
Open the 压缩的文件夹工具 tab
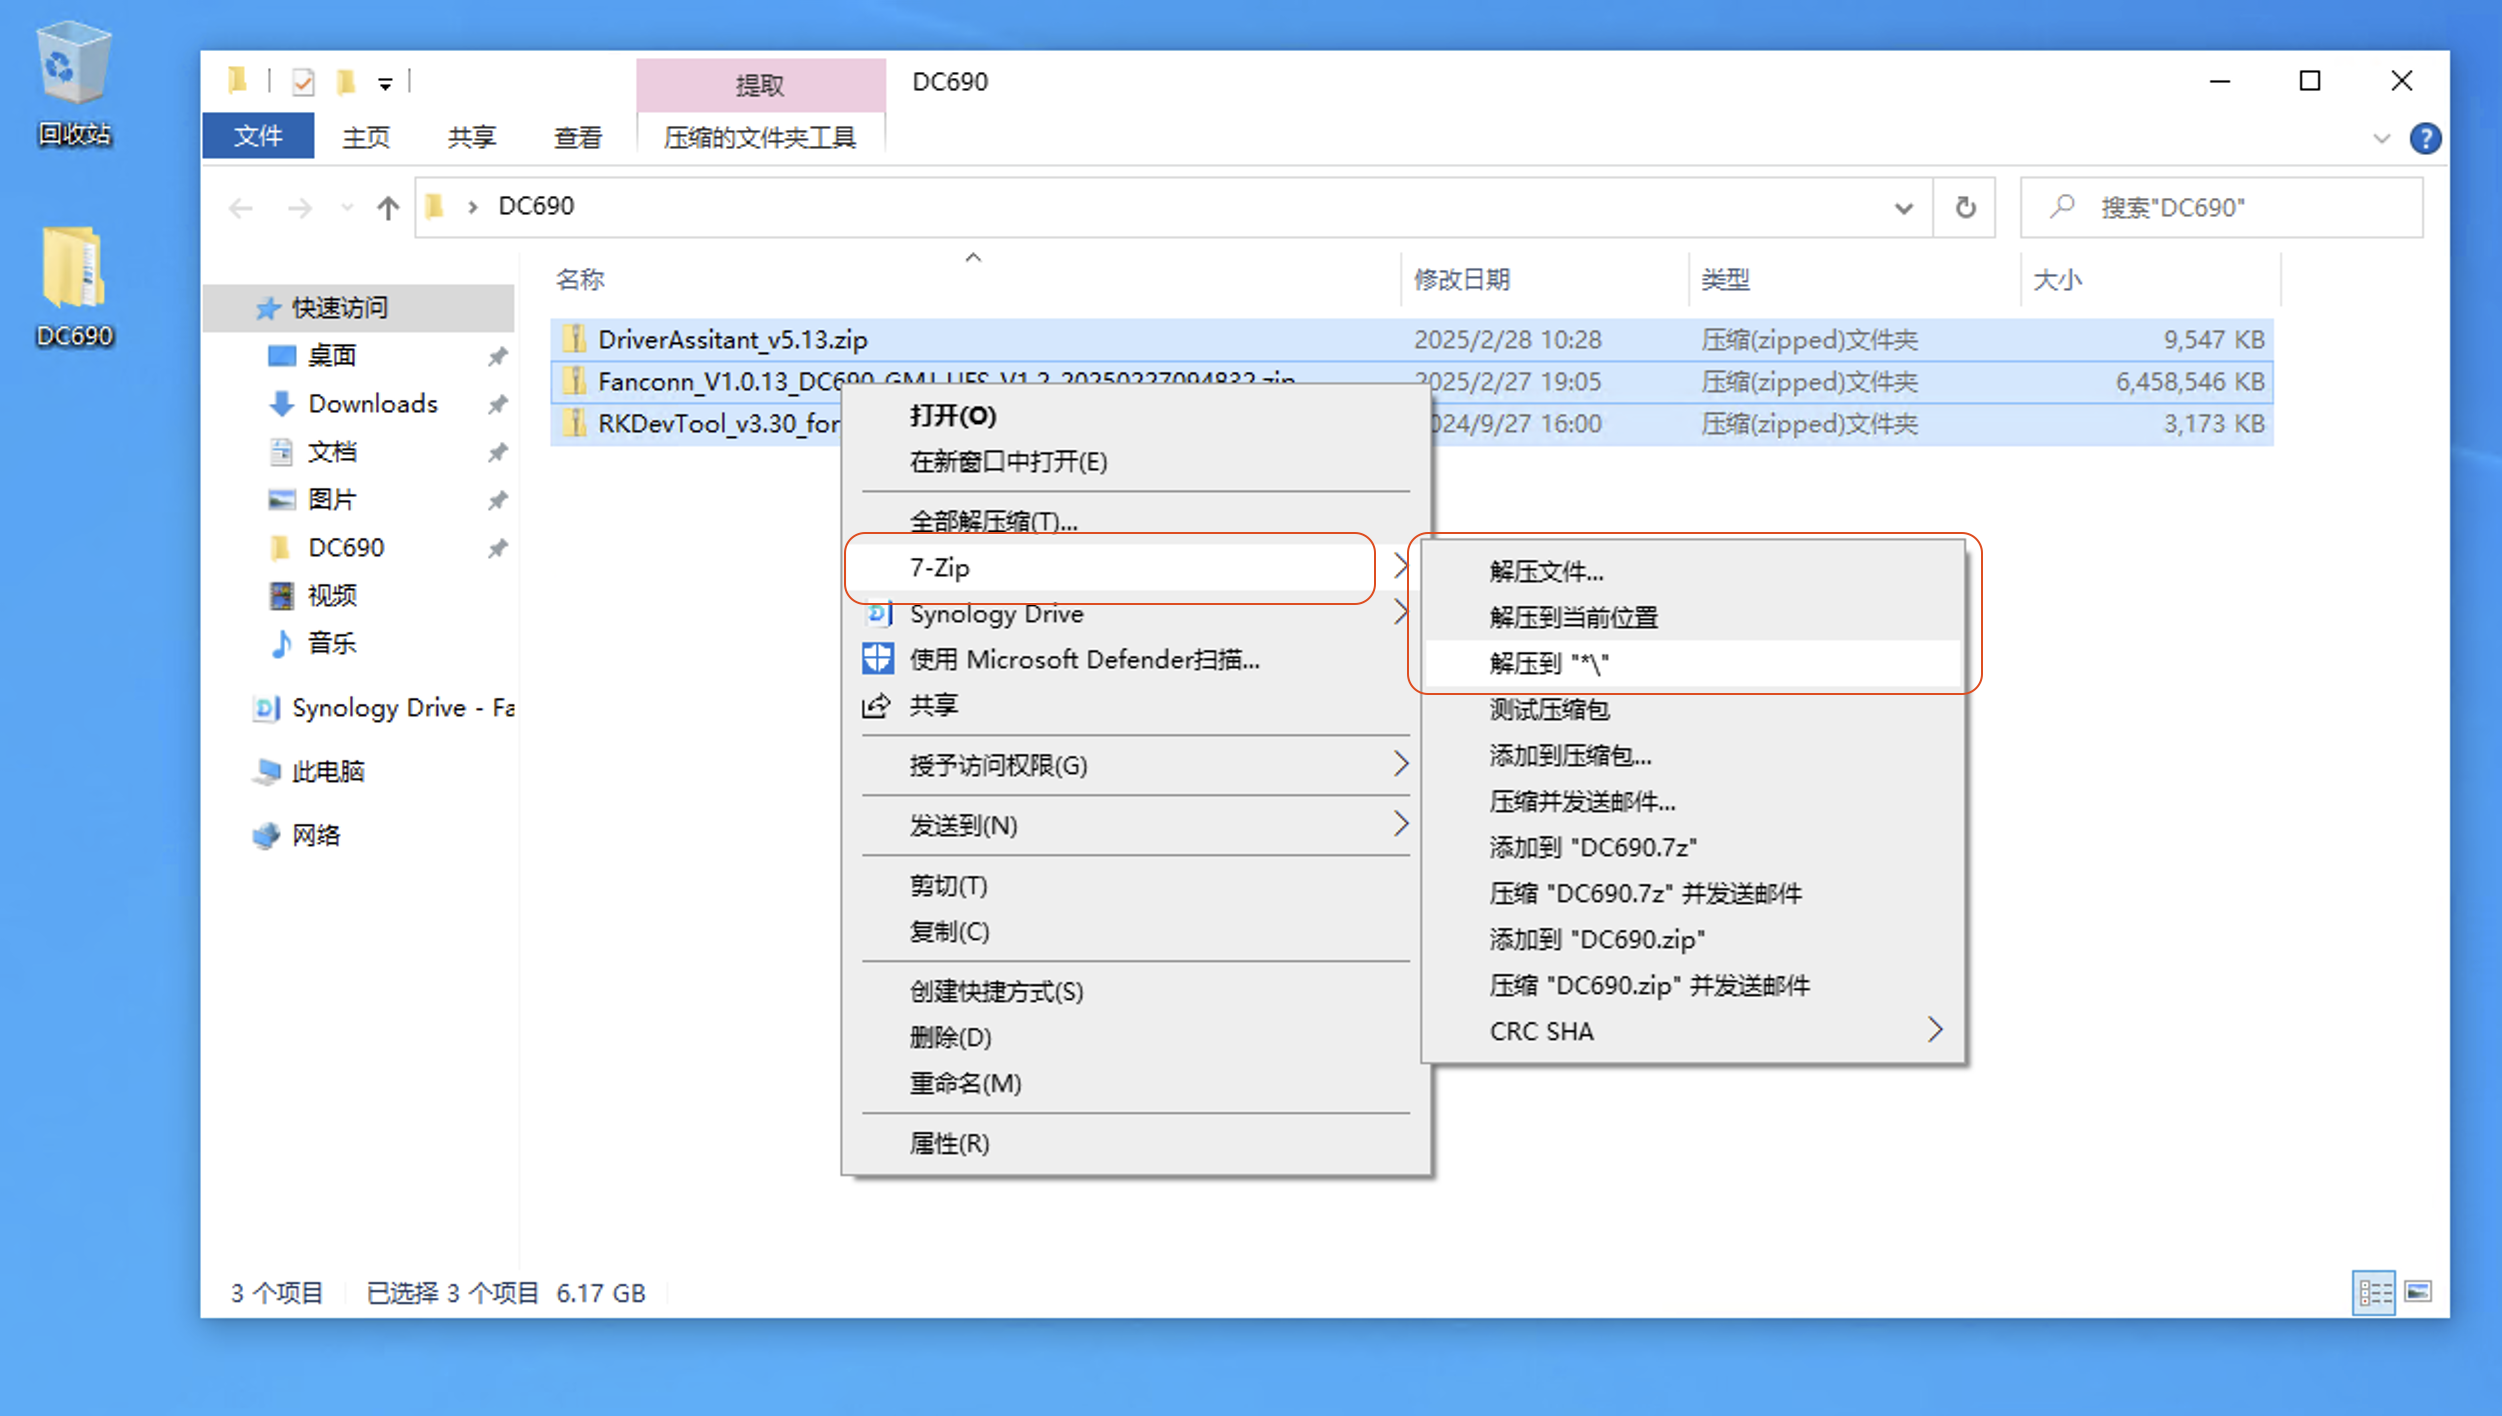tap(760, 136)
